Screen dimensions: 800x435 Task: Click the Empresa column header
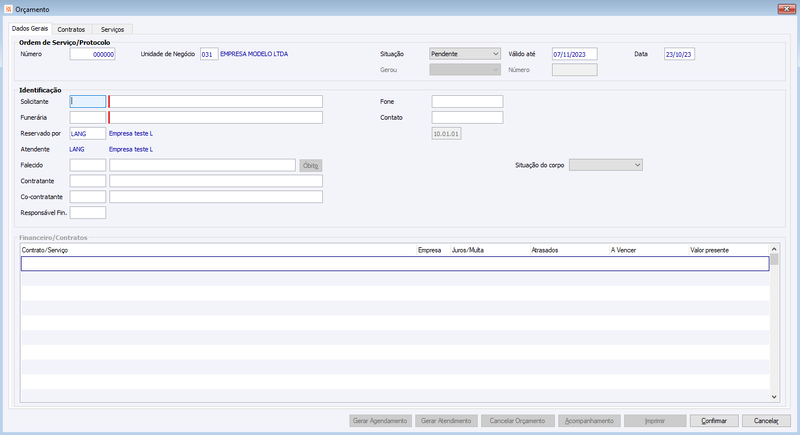[x=433, y=250]
